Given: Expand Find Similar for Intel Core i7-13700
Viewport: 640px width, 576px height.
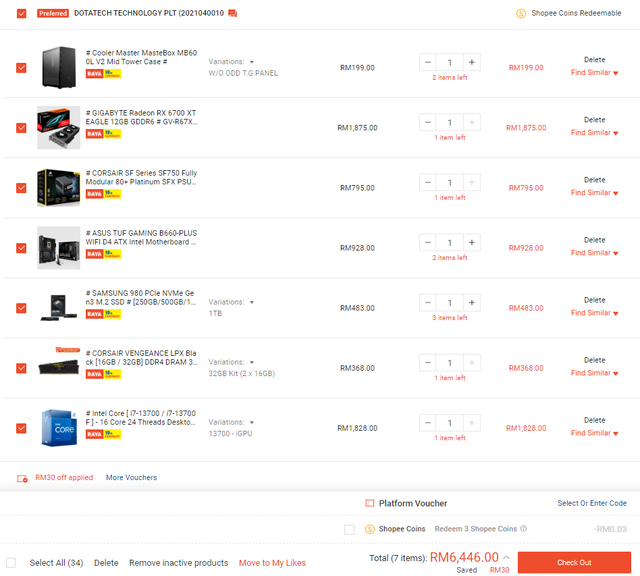Looking at the screenshot, I should point(594,433).
